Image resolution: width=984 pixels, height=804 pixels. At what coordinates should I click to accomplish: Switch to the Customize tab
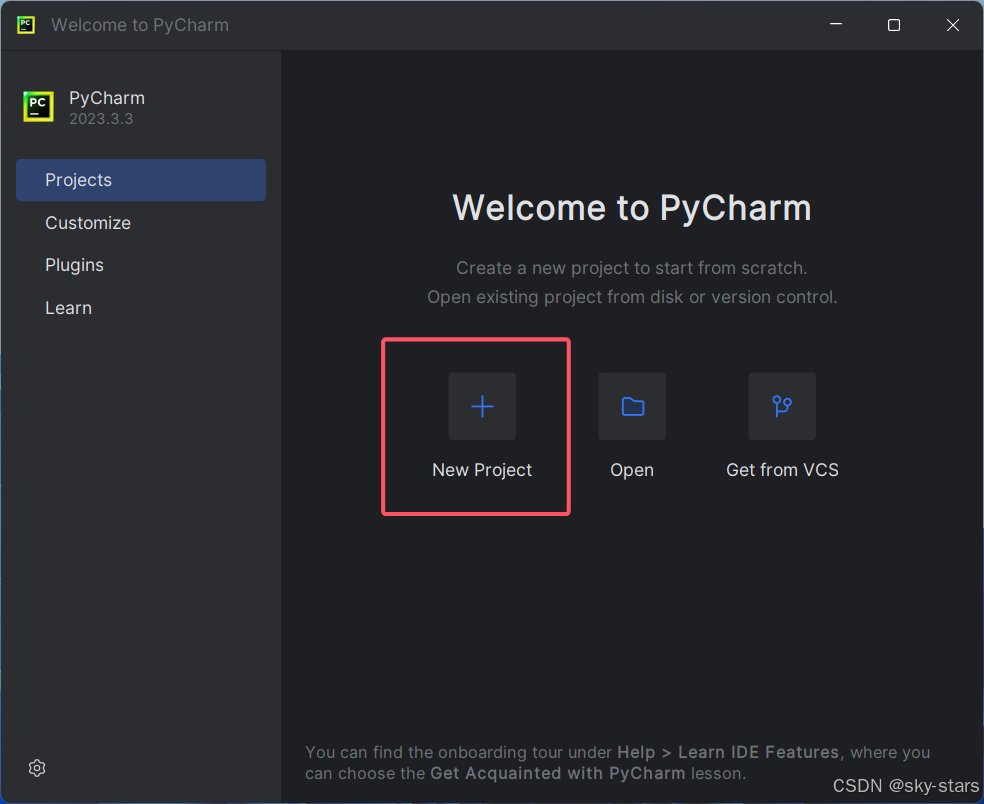point(141,223)
